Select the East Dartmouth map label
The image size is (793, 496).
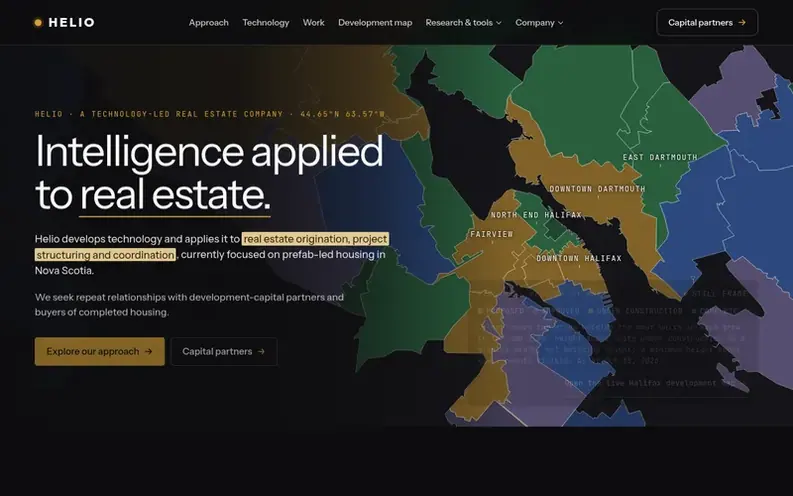click(660, 157)
